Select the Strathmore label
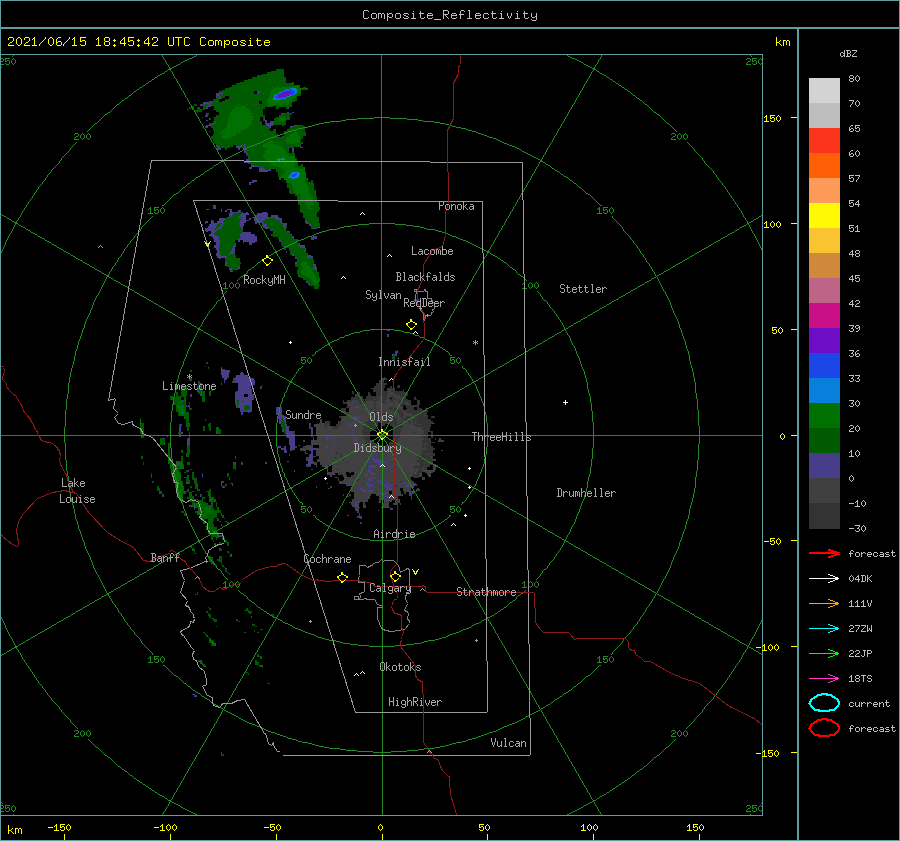 486,592
